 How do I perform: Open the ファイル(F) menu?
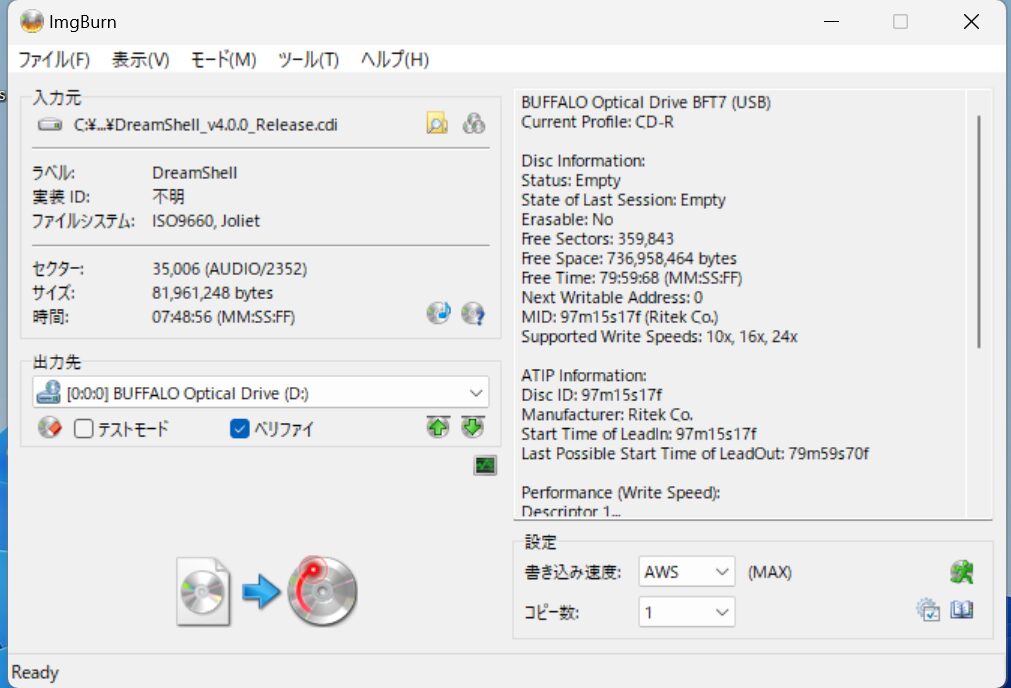54,60
